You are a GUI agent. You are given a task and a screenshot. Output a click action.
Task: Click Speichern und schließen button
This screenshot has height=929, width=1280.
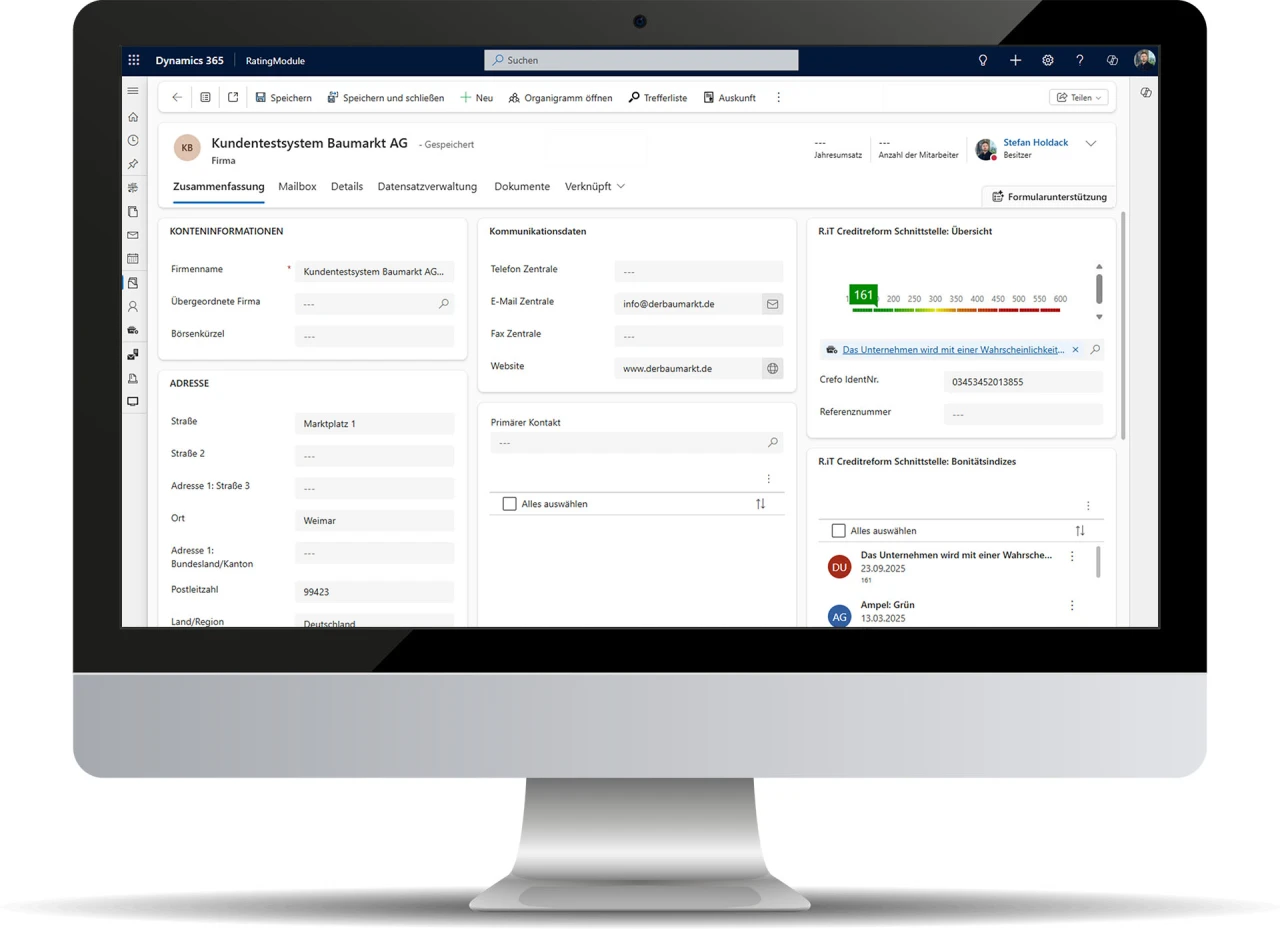coord(385,98)
